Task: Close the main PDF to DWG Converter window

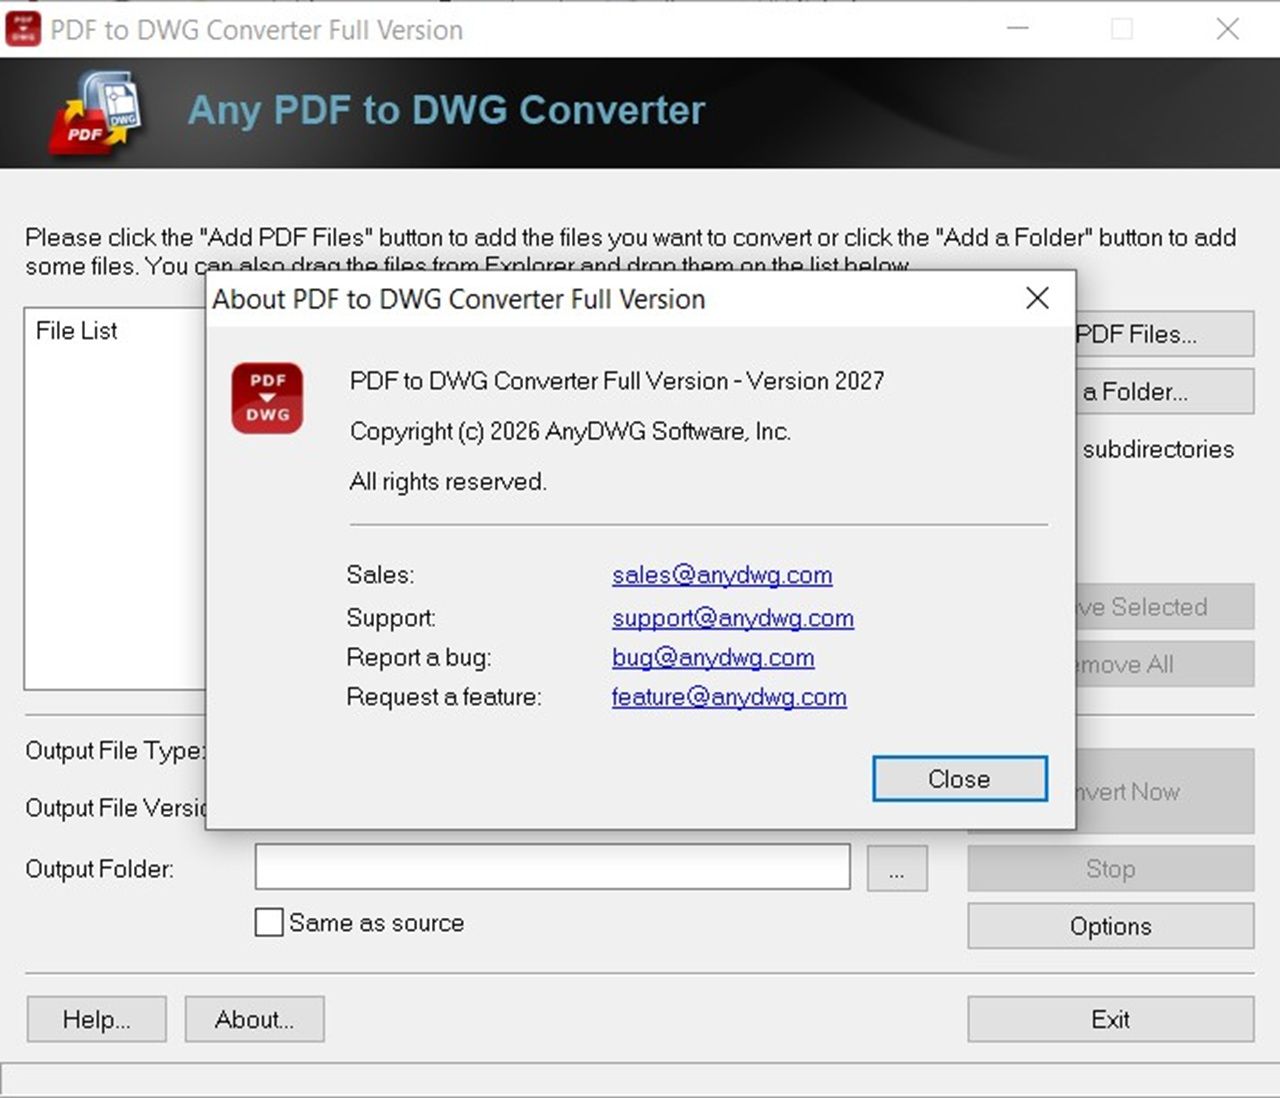Action: click(x=1228, y=29)
